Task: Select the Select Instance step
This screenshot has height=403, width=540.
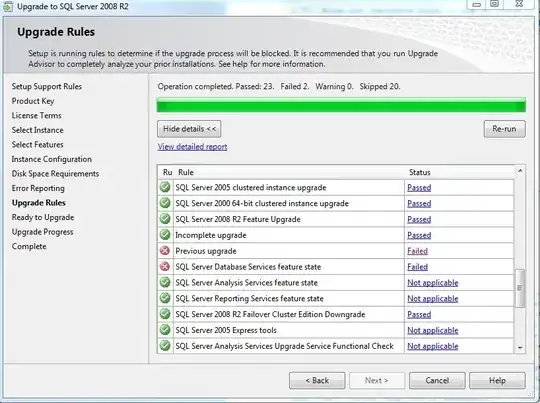Action: click(x=38, y=130)
